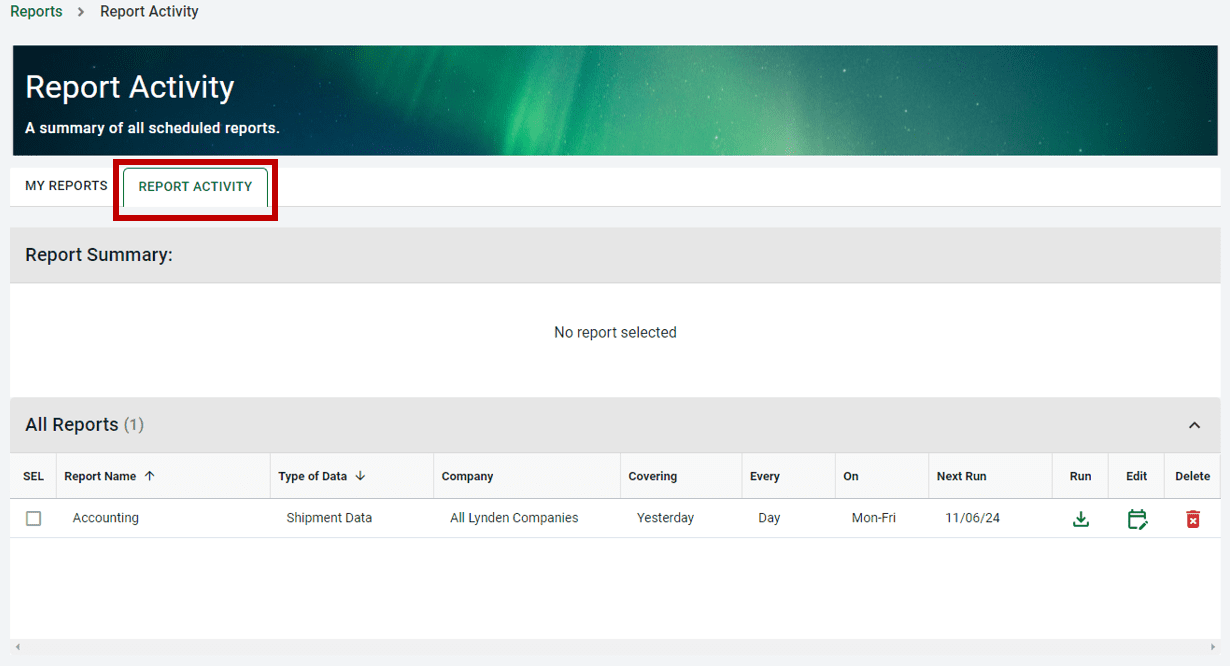Screen dimensions: 1230x667
Task: Delete the Accounting report with trash icon
Action: (x=1192, y=518)
